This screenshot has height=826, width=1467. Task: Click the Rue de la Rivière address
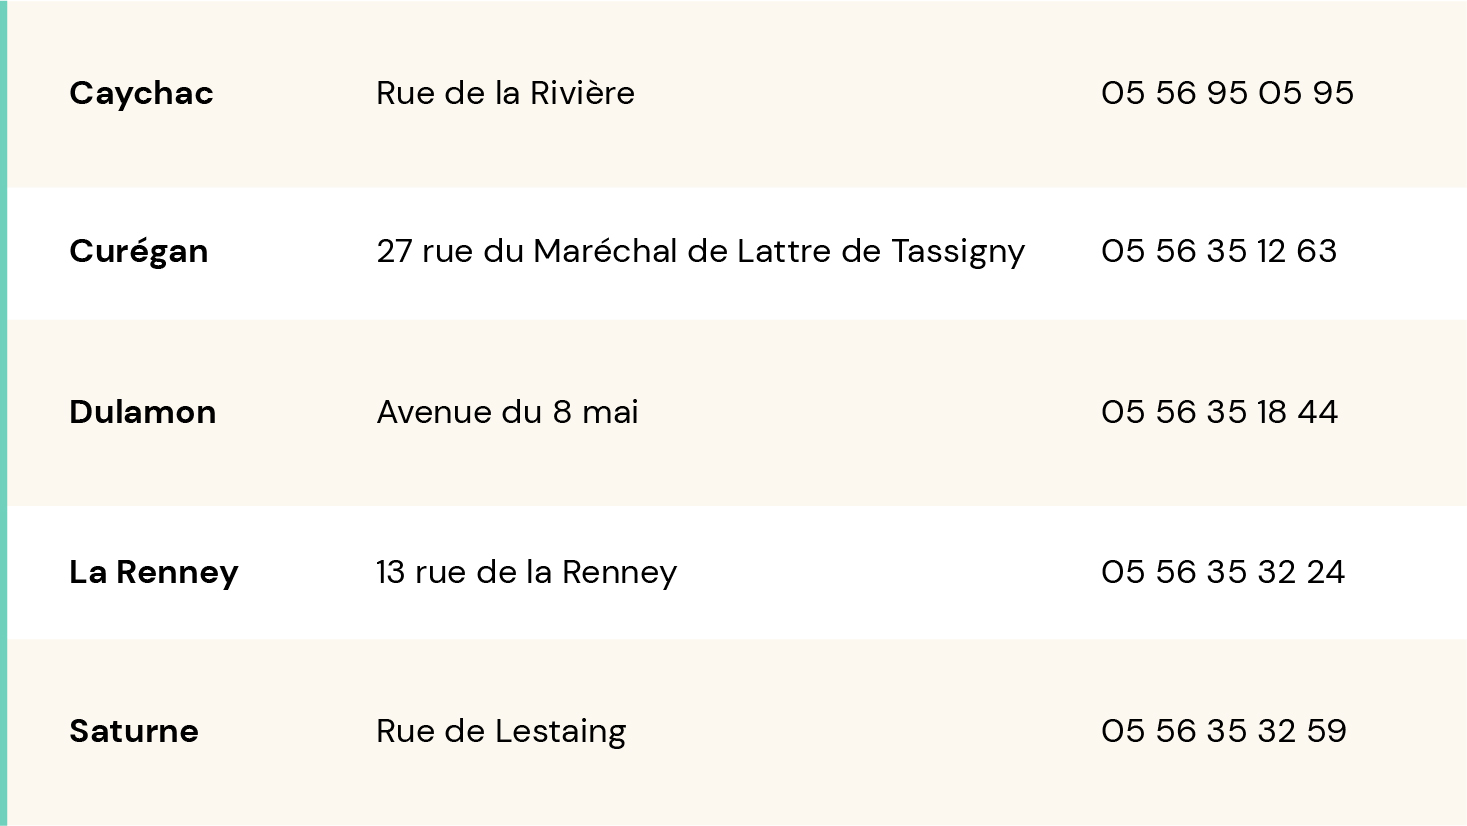click(505, 93)
